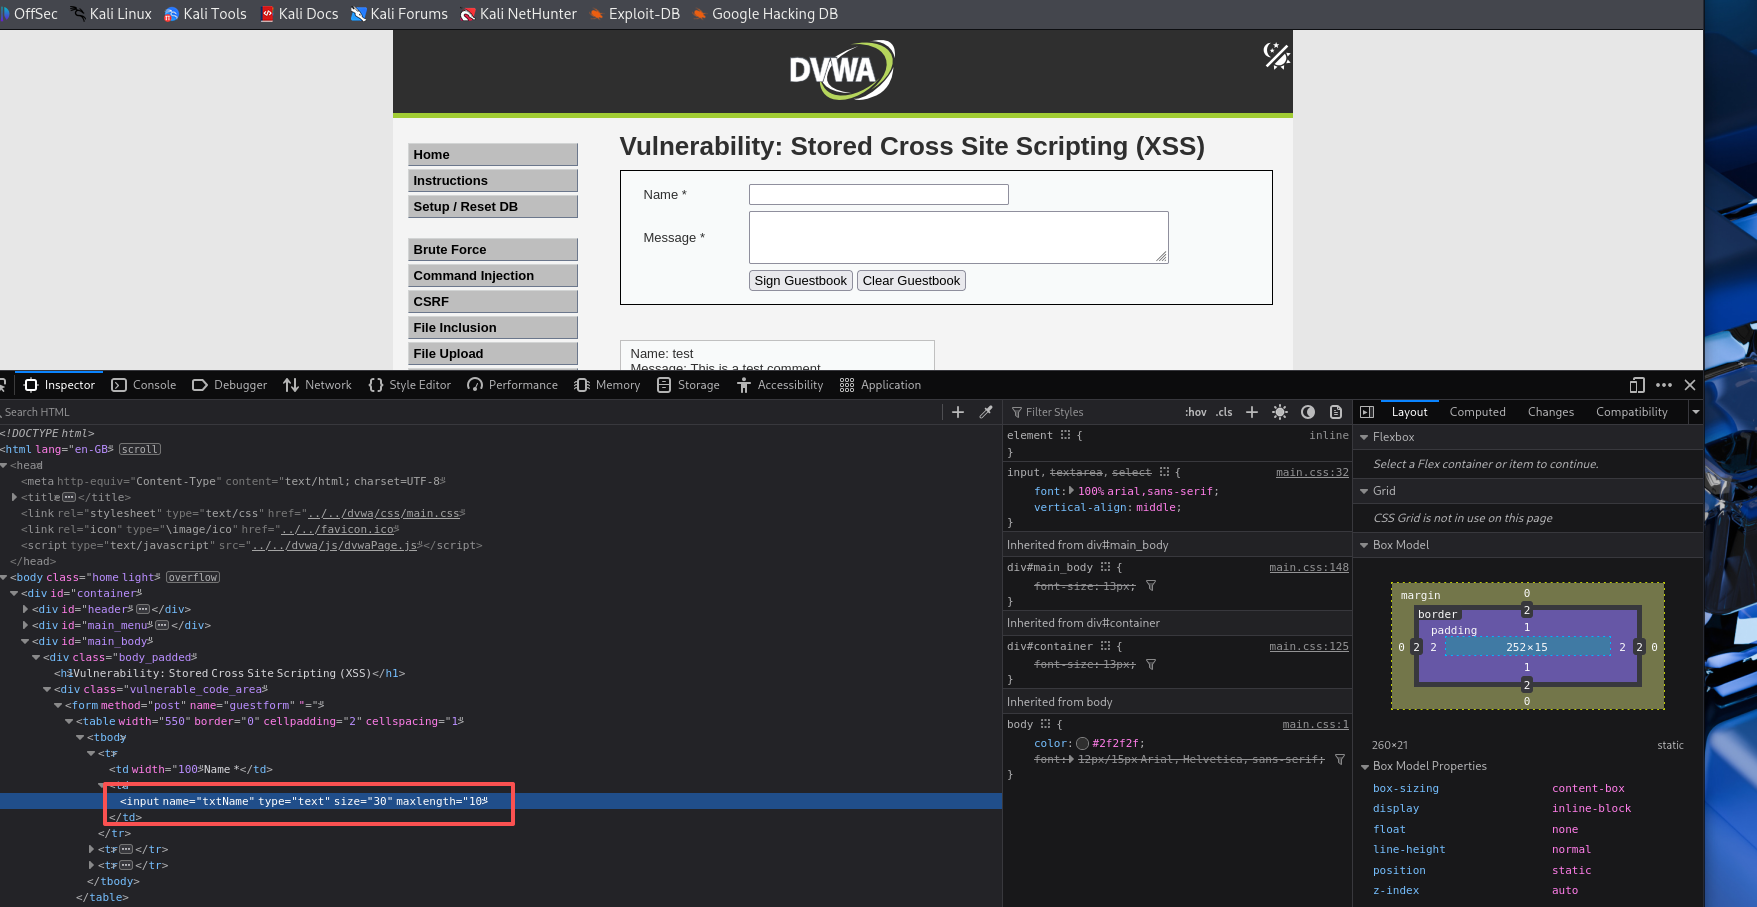The image size is (1757, 907).
Task: Open the sidebar tabs overflow dropdown
Action: 1696,412
